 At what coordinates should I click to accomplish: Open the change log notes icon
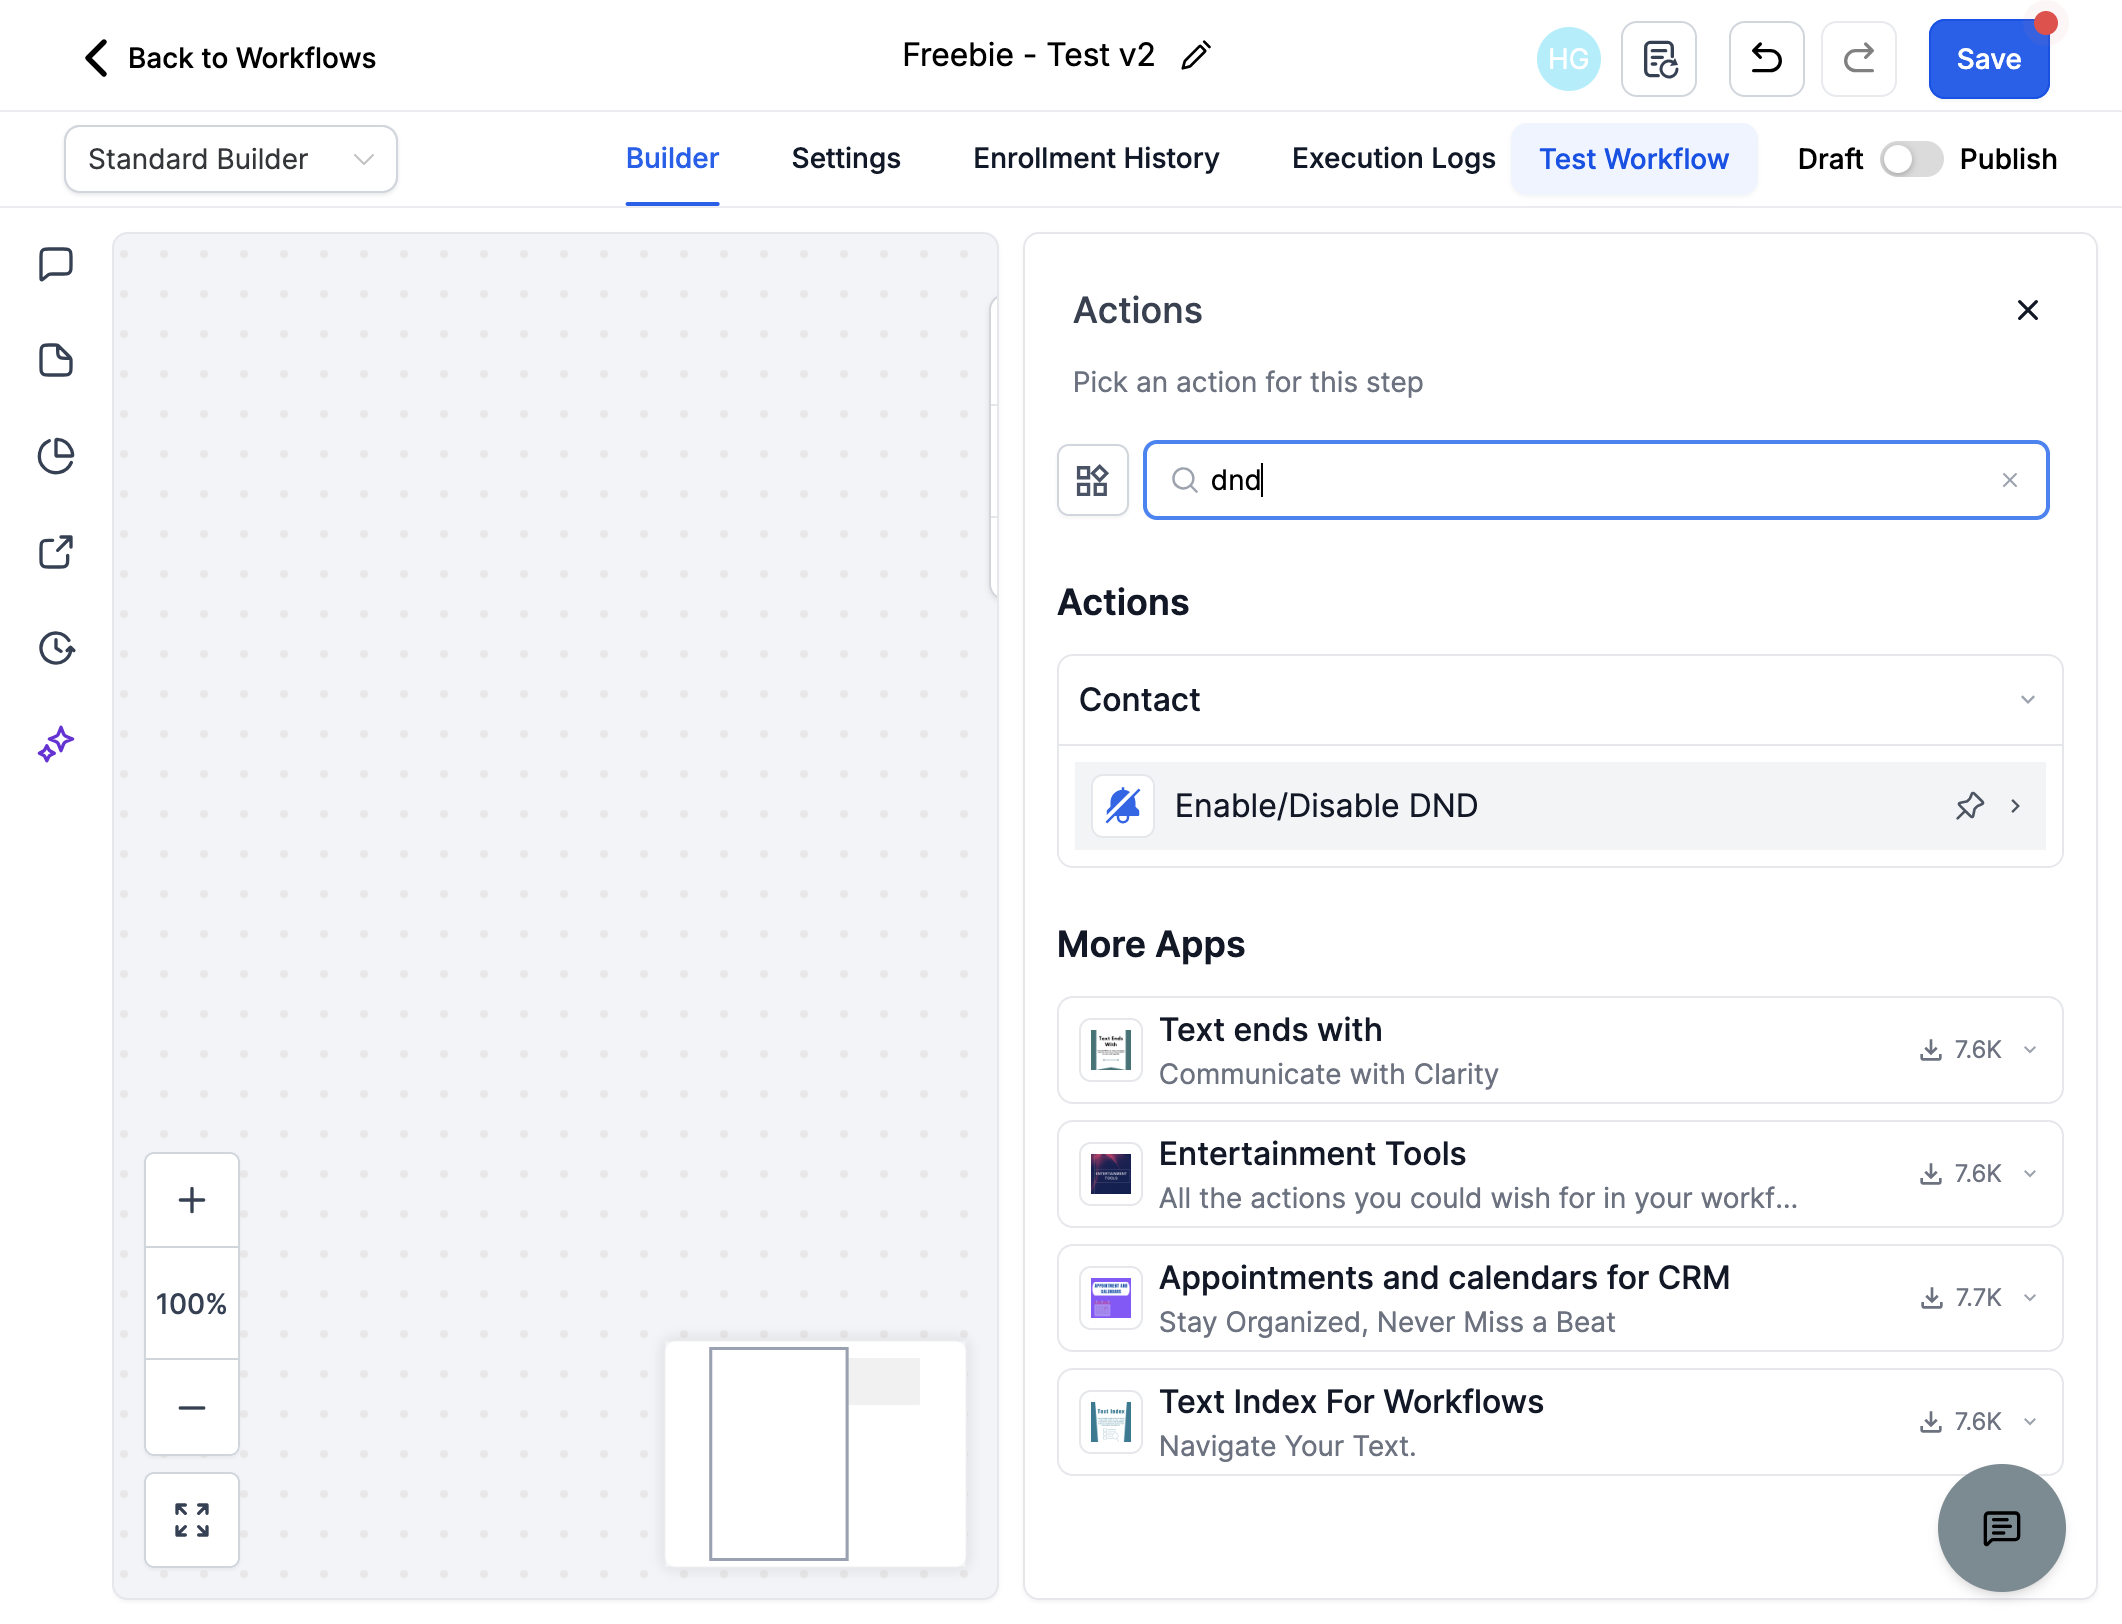(x=1659, y=59)
